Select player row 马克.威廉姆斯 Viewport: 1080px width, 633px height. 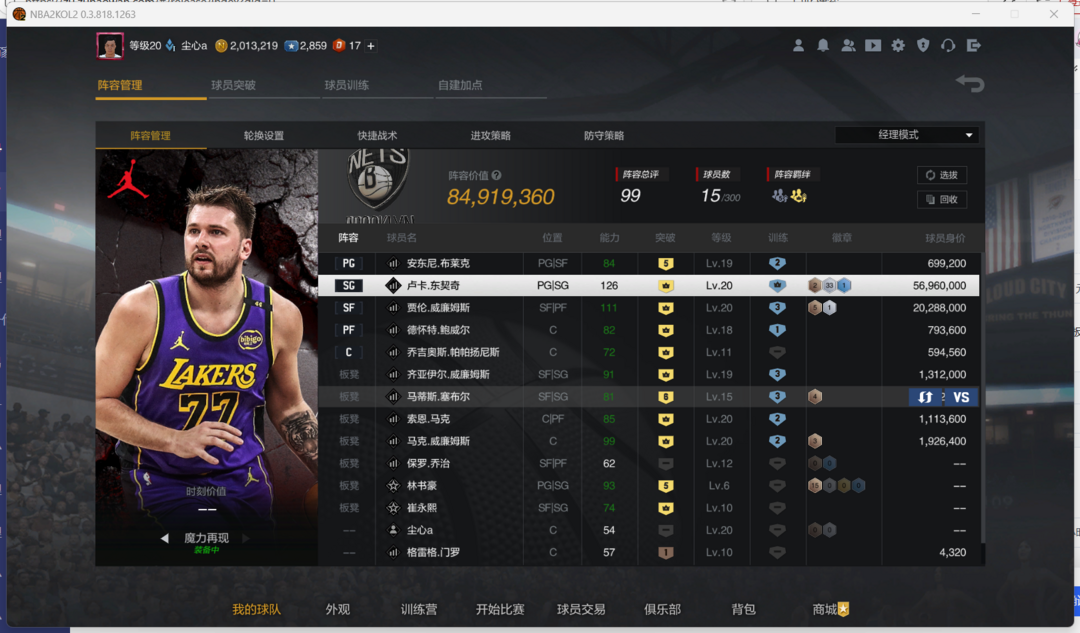[x=648, y=441]
